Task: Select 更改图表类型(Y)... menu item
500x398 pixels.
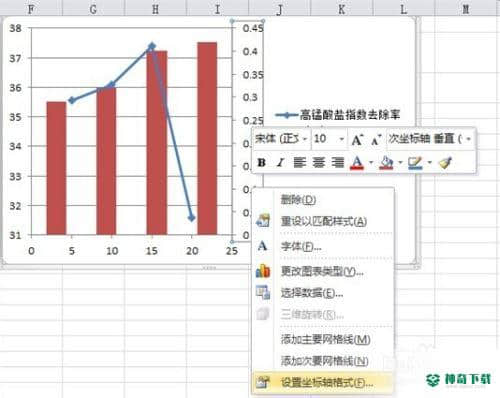Action: point(322,272)
